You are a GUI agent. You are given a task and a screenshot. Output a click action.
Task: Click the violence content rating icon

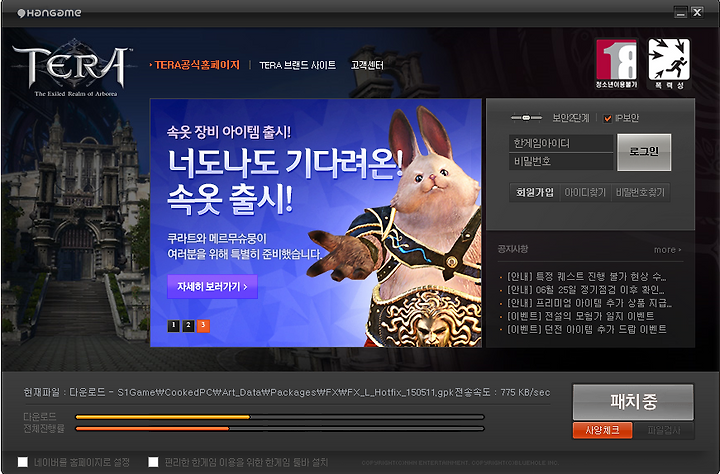669,64
